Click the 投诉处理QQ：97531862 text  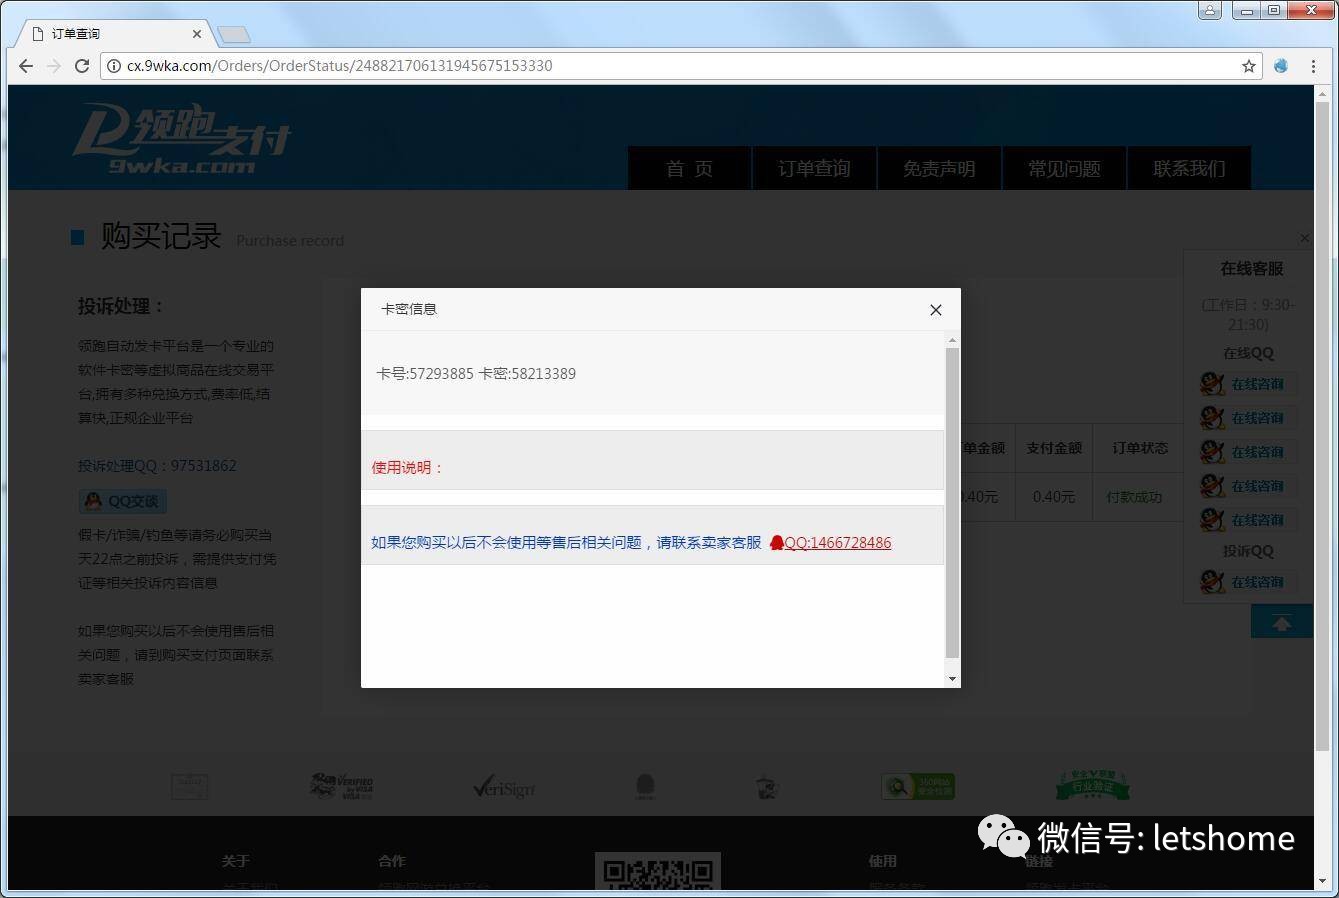click(x=157, y=466)
